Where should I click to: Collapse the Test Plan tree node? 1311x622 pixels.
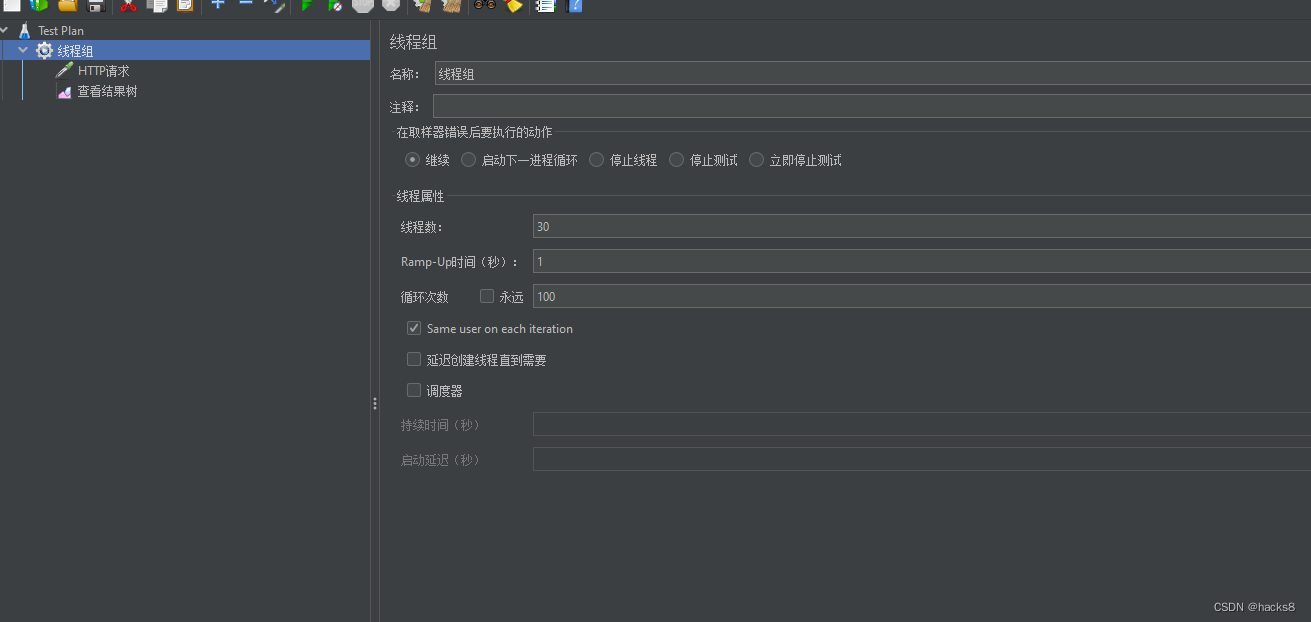click(x=5, y=30)
